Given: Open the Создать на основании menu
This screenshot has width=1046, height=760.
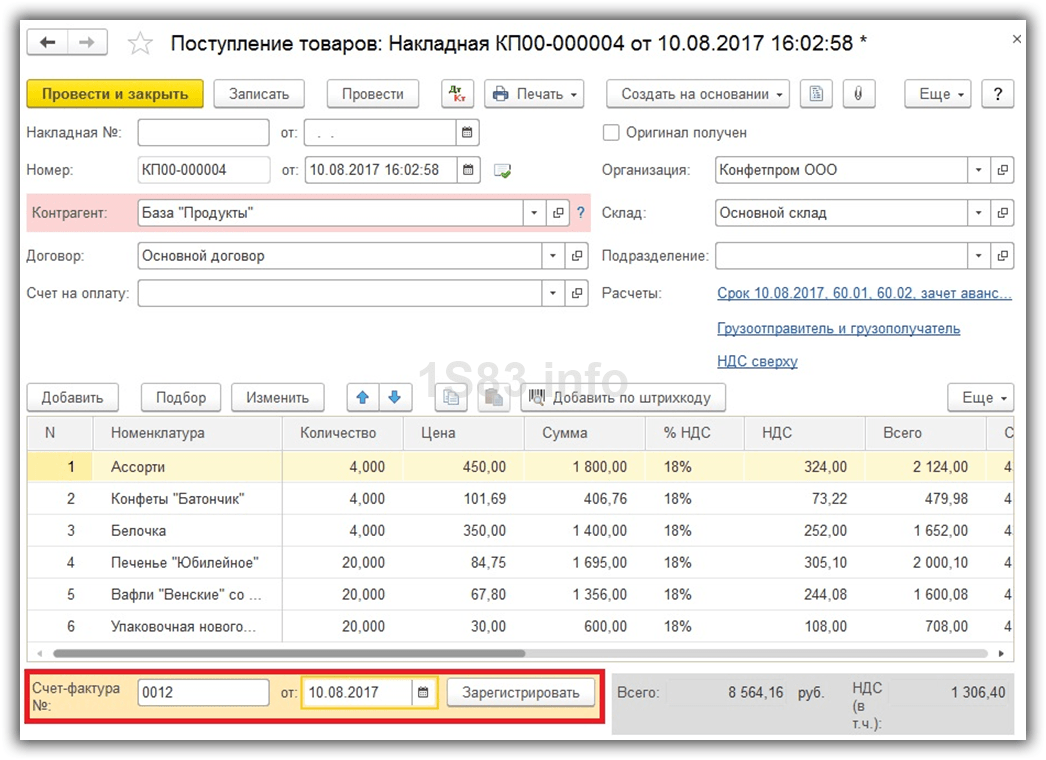Looking at the screenshot, I should (697, 94).
